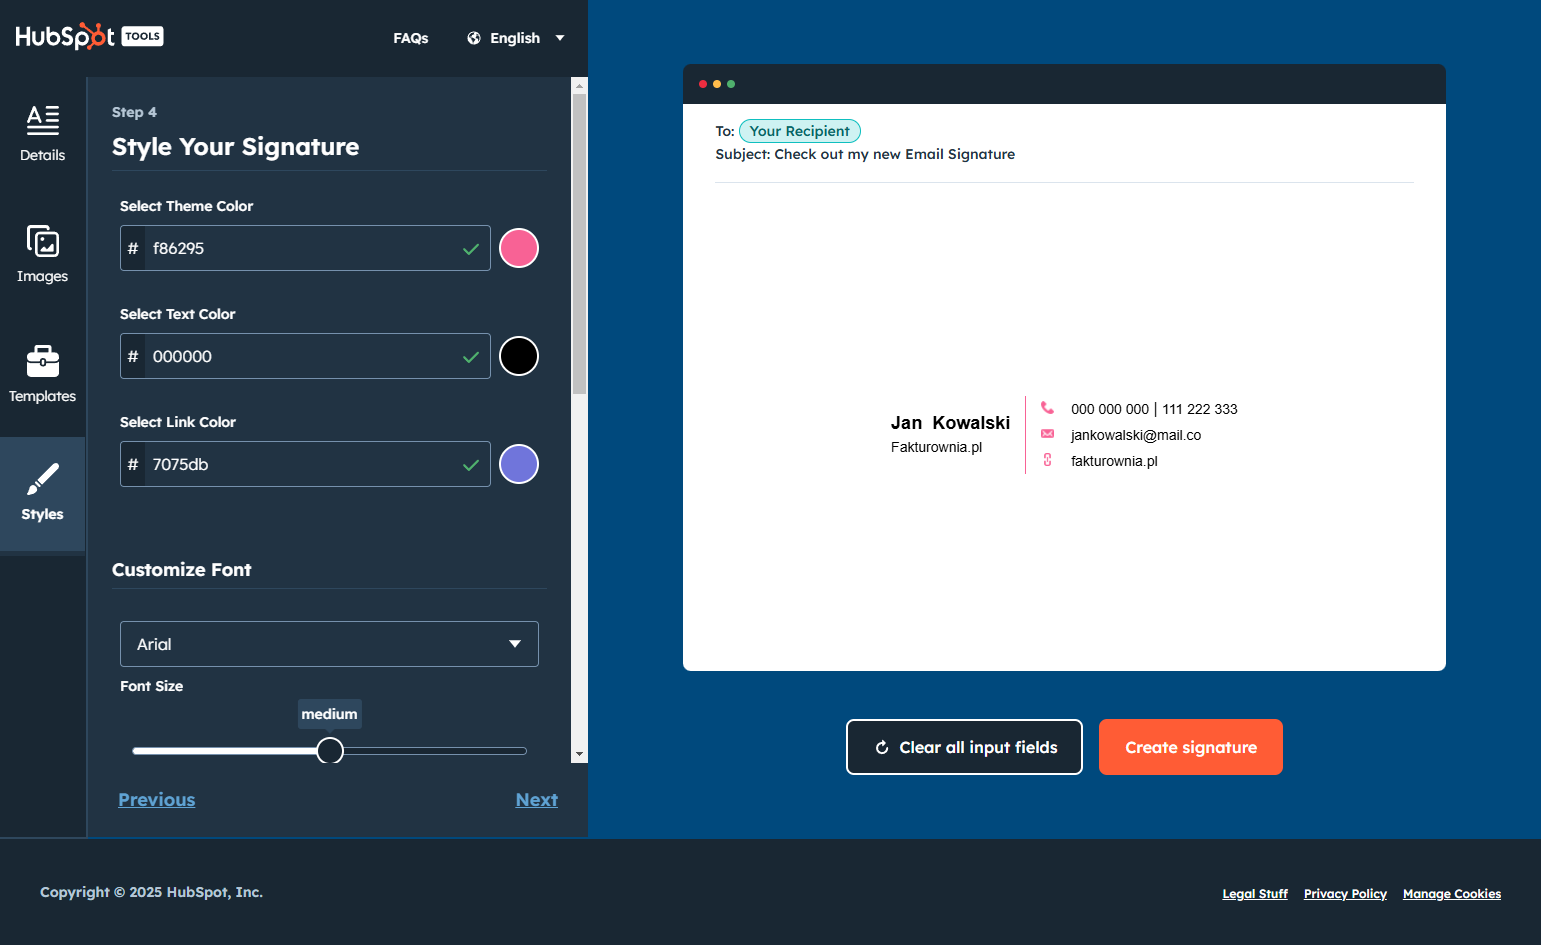Click the panel scrollbar down arrow
Viewport: 1541px width, 945px height.
[579, 755]
